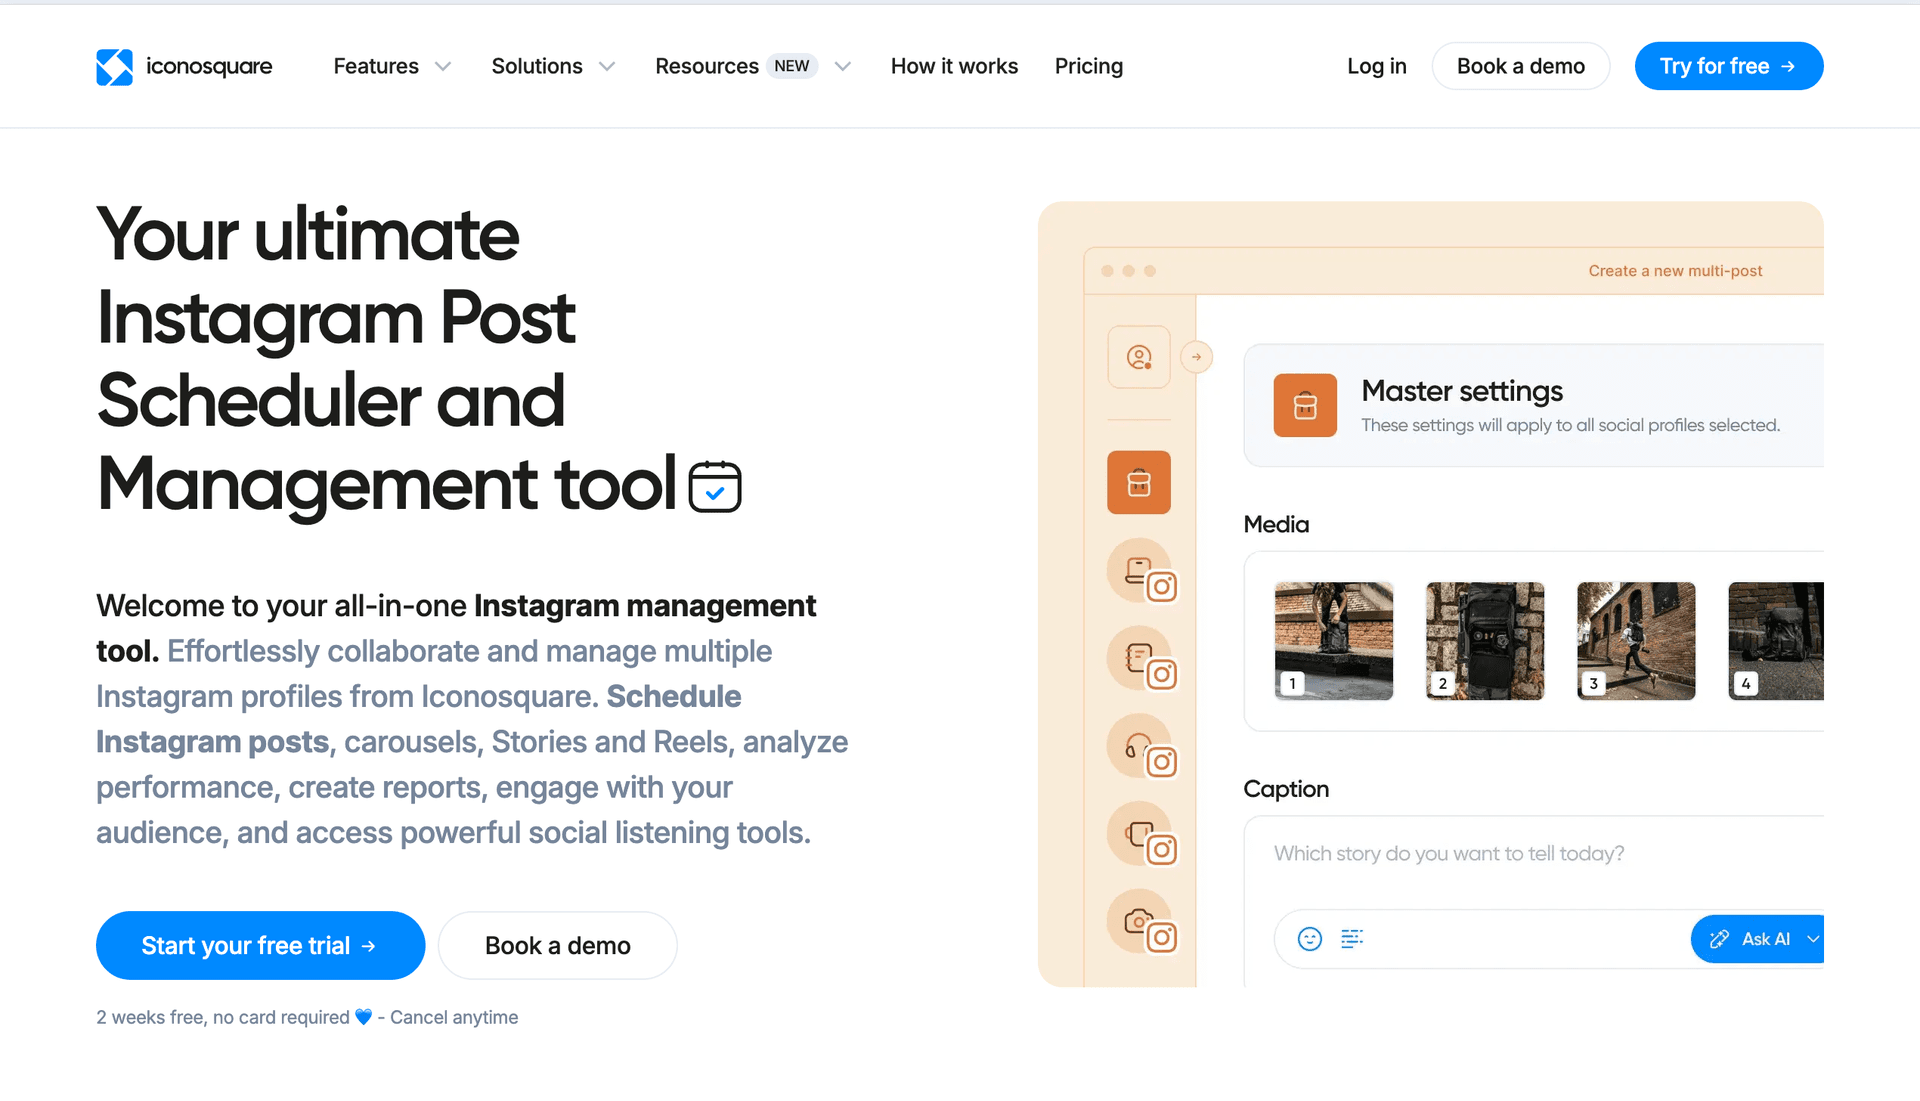
Task: Click the small arrow expand sidebar button
Action: point(1196,357)
